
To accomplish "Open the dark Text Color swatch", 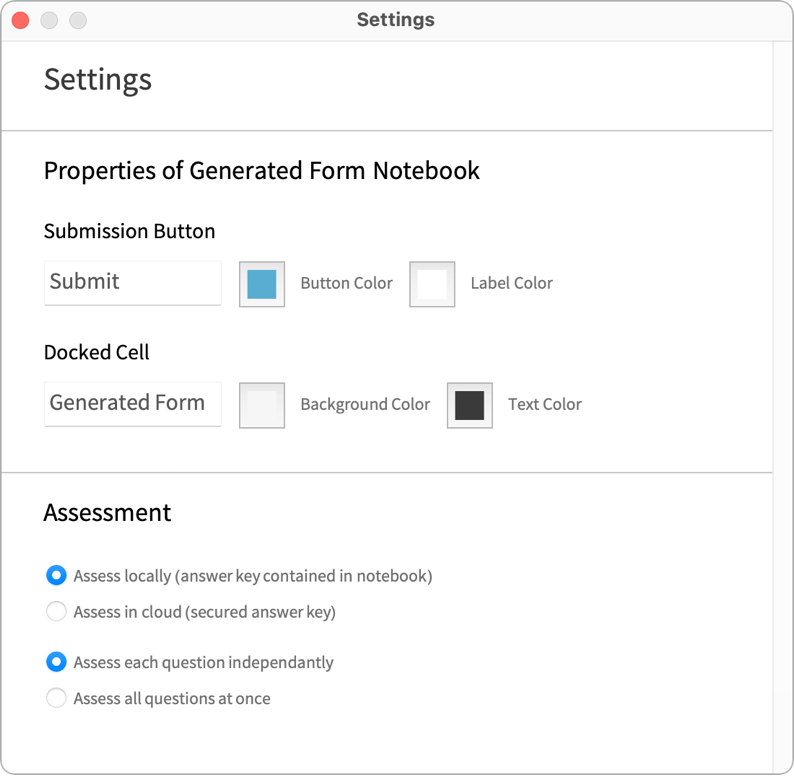I will click(x=469, y=405).
